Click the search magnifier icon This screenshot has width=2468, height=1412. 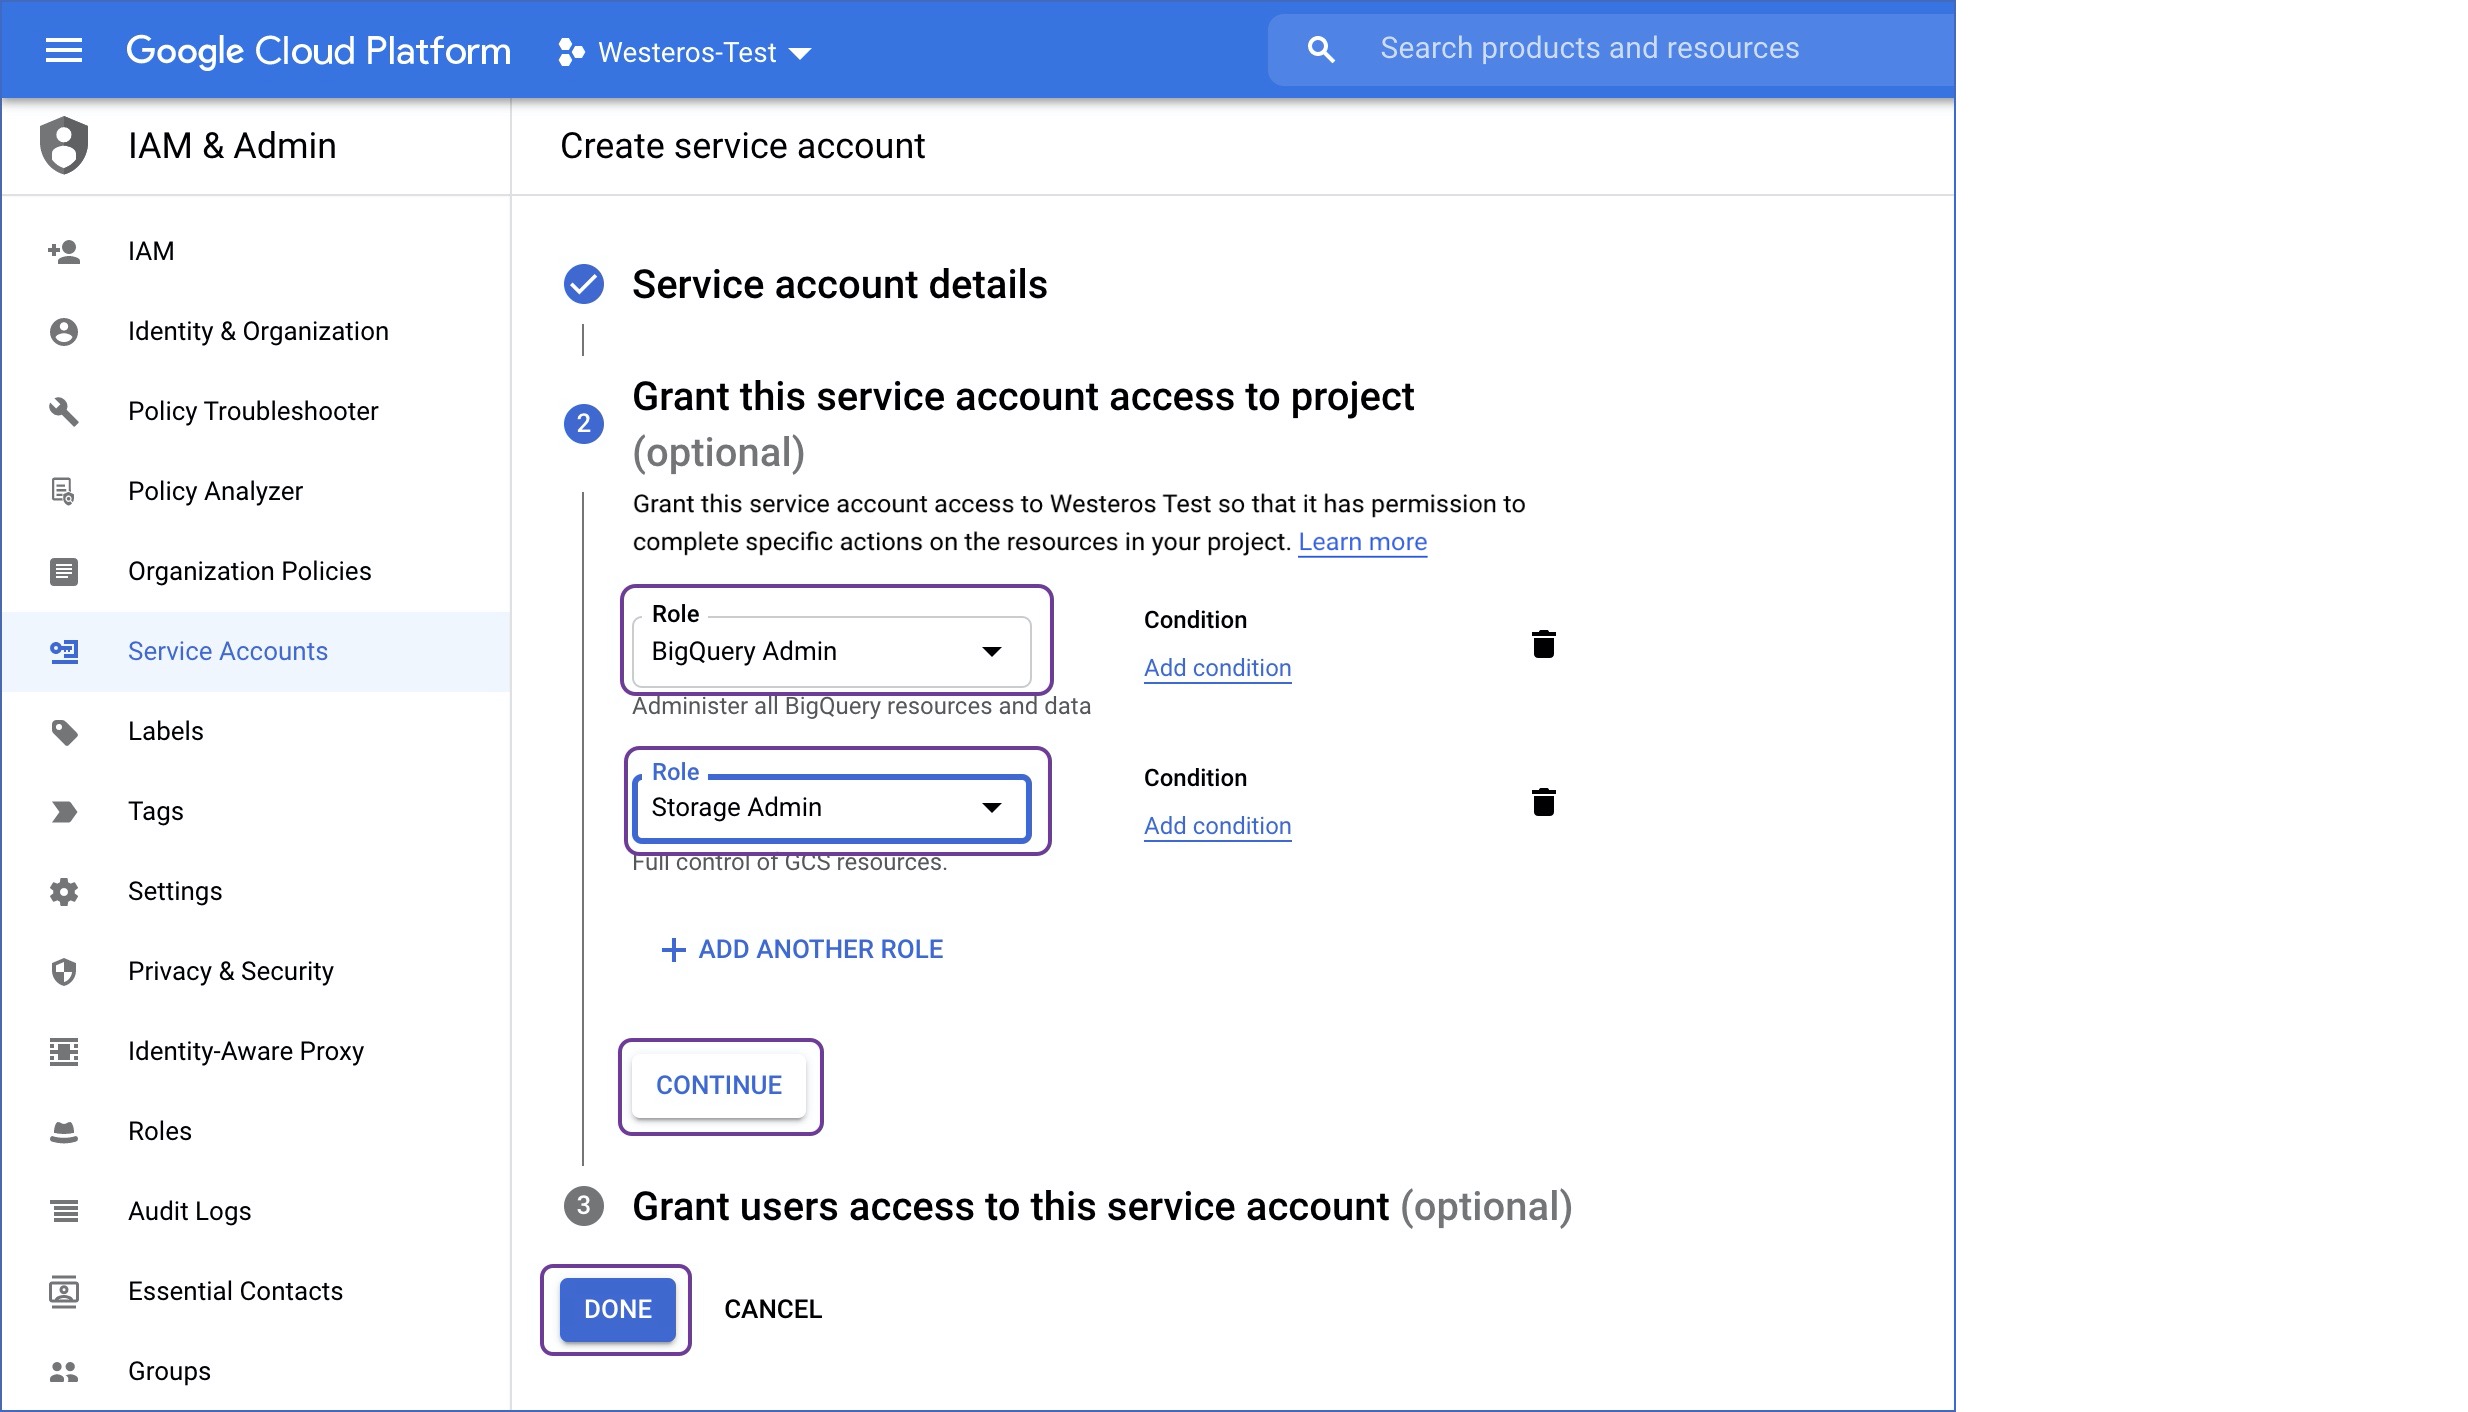(x=1320, y=48)
